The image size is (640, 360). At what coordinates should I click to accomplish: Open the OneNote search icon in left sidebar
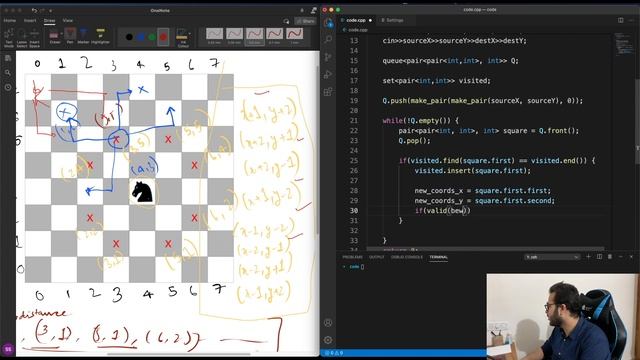pyautogui.click(x=8, y=73)
